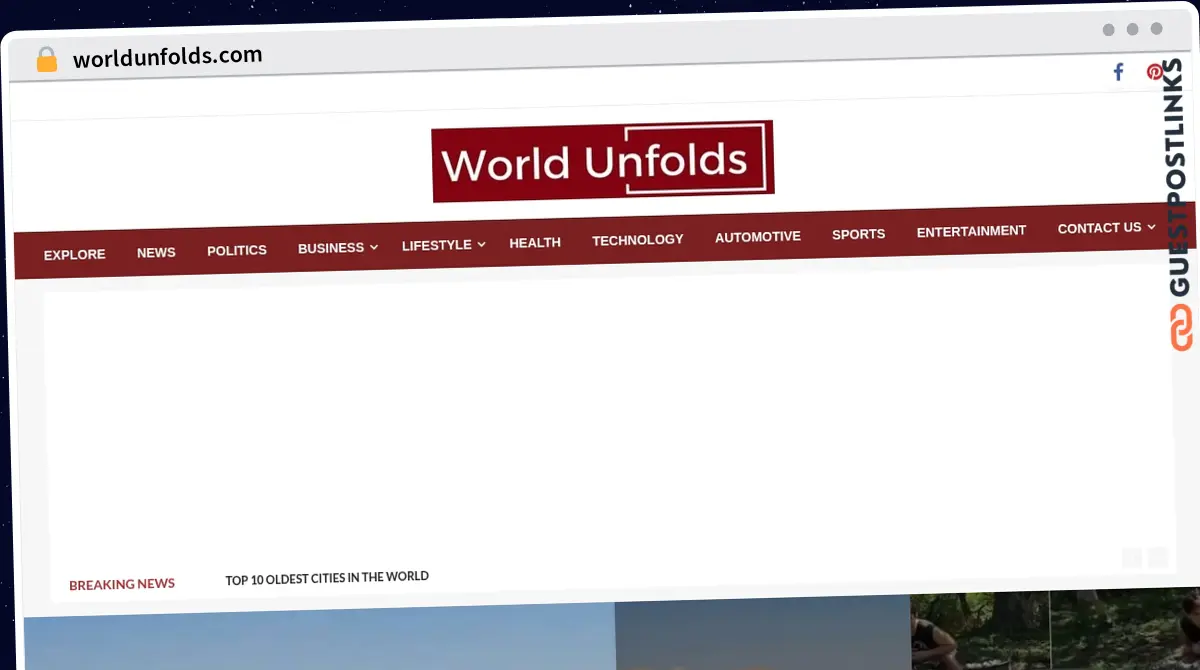Screen dimensions: 1200x670
Task: Open the Entertainment section
Action: point(972,231)
